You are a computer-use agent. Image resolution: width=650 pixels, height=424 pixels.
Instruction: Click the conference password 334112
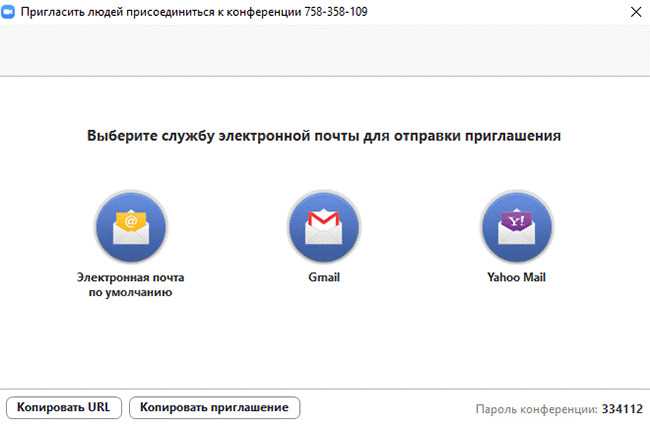[622, 409]
